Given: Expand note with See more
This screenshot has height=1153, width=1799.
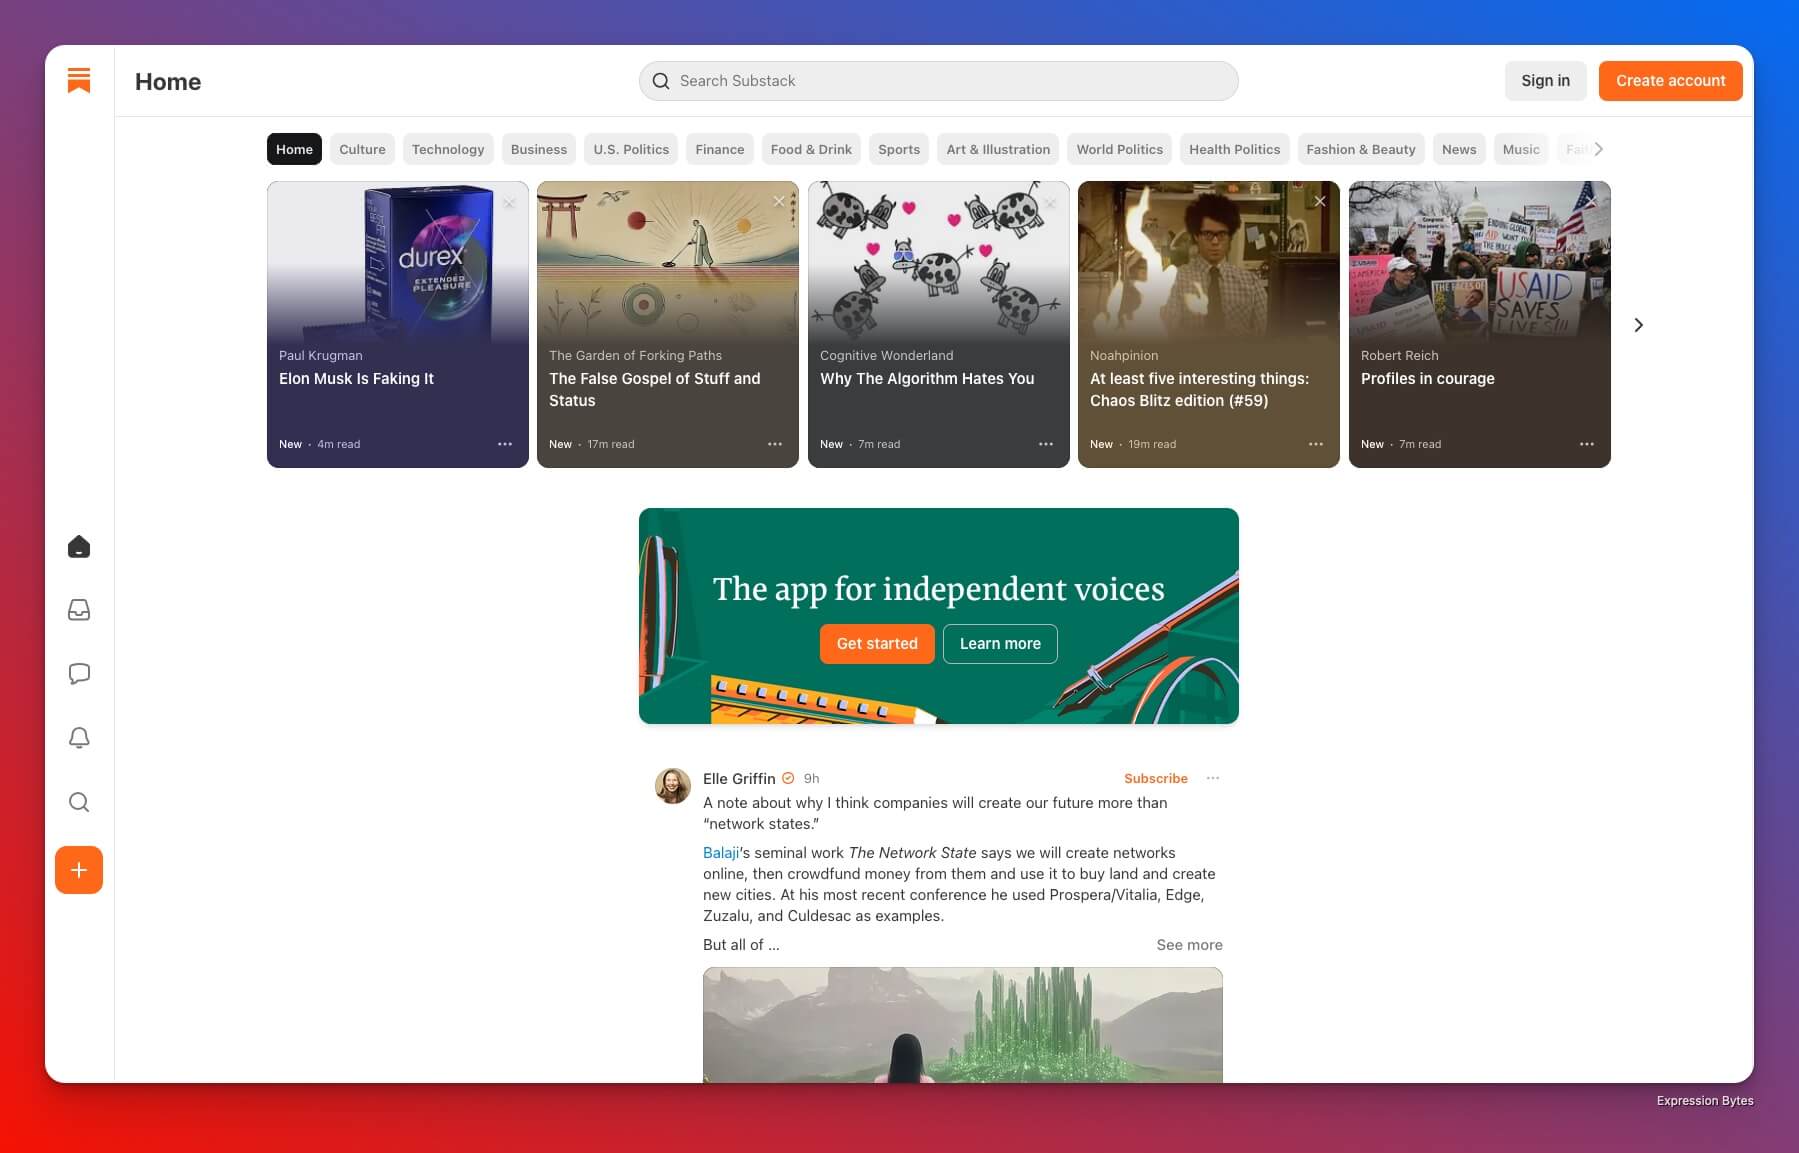Looking at the screenshot, I should [1189, 945].
